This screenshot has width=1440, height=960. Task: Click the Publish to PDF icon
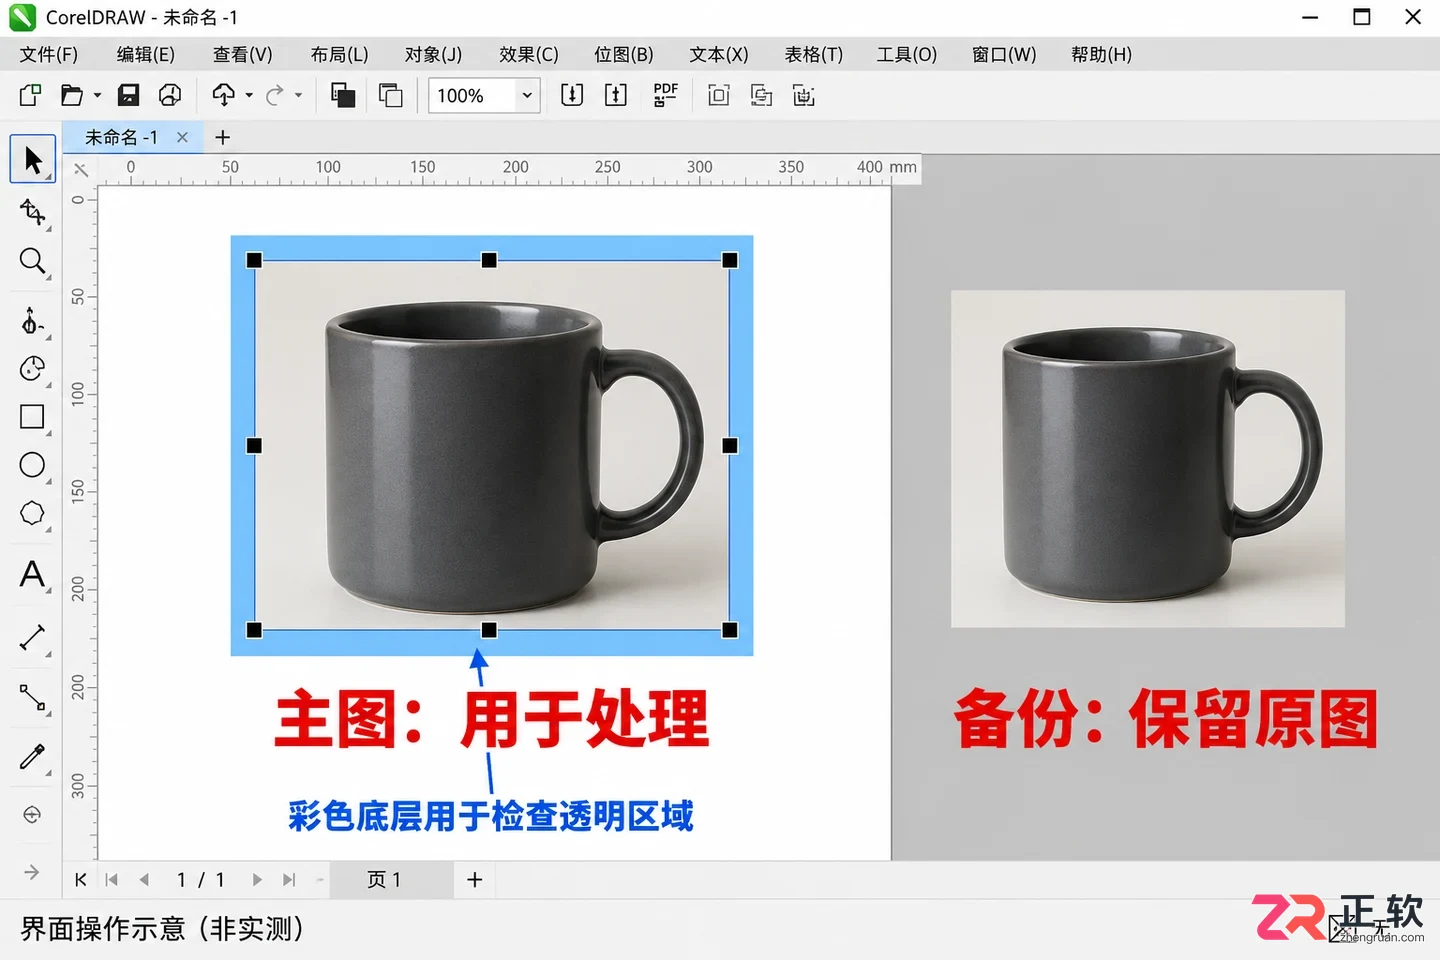coord(665,95)
